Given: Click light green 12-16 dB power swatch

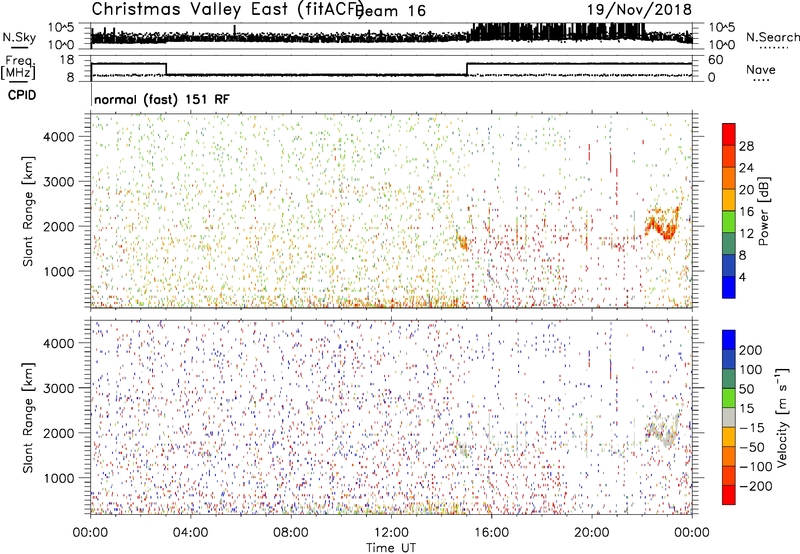Looking at the screenshot, I should point(729,222).
